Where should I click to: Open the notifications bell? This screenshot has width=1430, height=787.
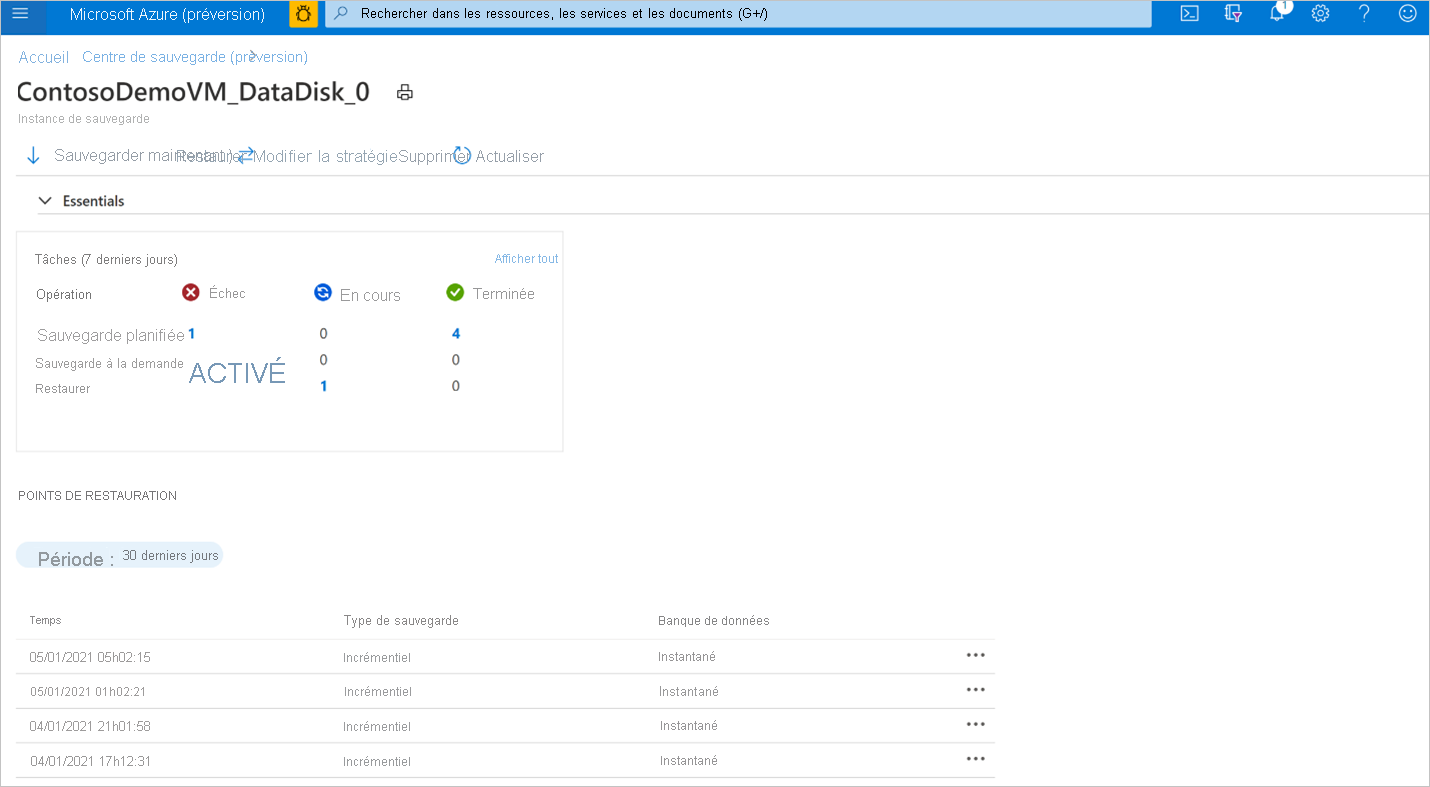coord(1277,13)
